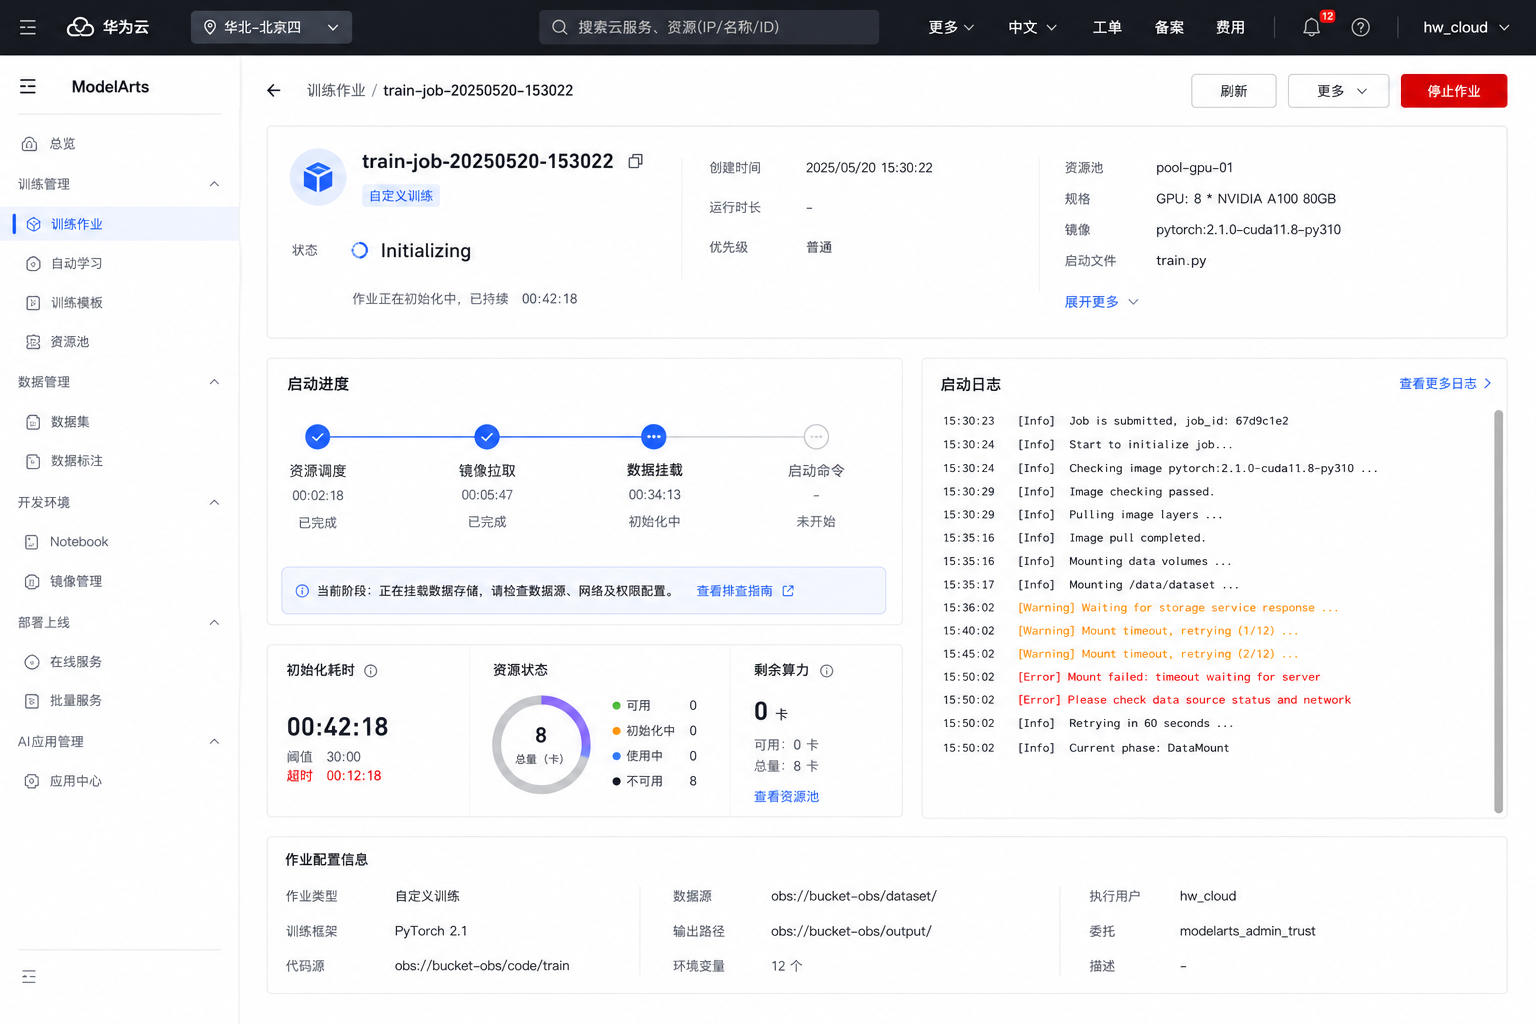
Task: Click the 在线服务 sidebar icon
Action: click(32, 661)
